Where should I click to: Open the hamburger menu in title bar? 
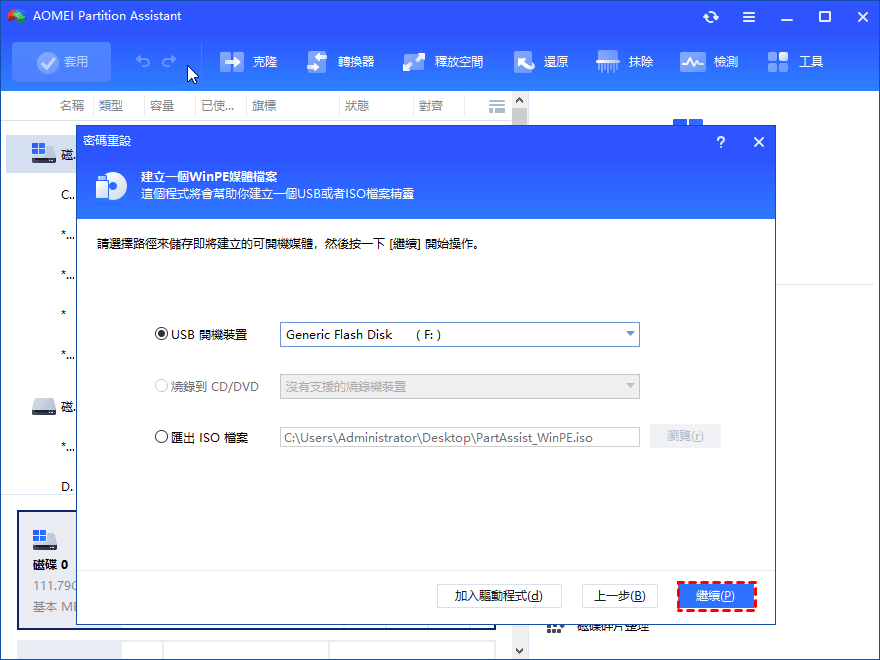749,17
